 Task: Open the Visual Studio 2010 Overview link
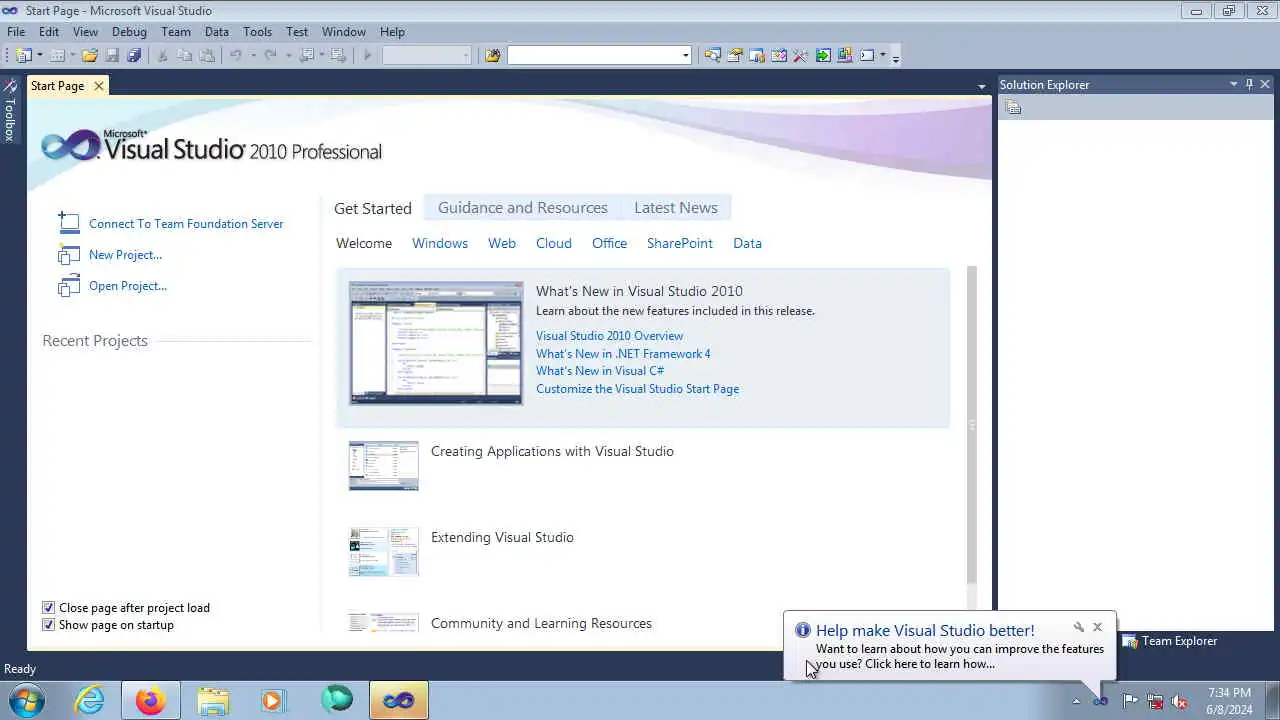click(x=610, y=336)
